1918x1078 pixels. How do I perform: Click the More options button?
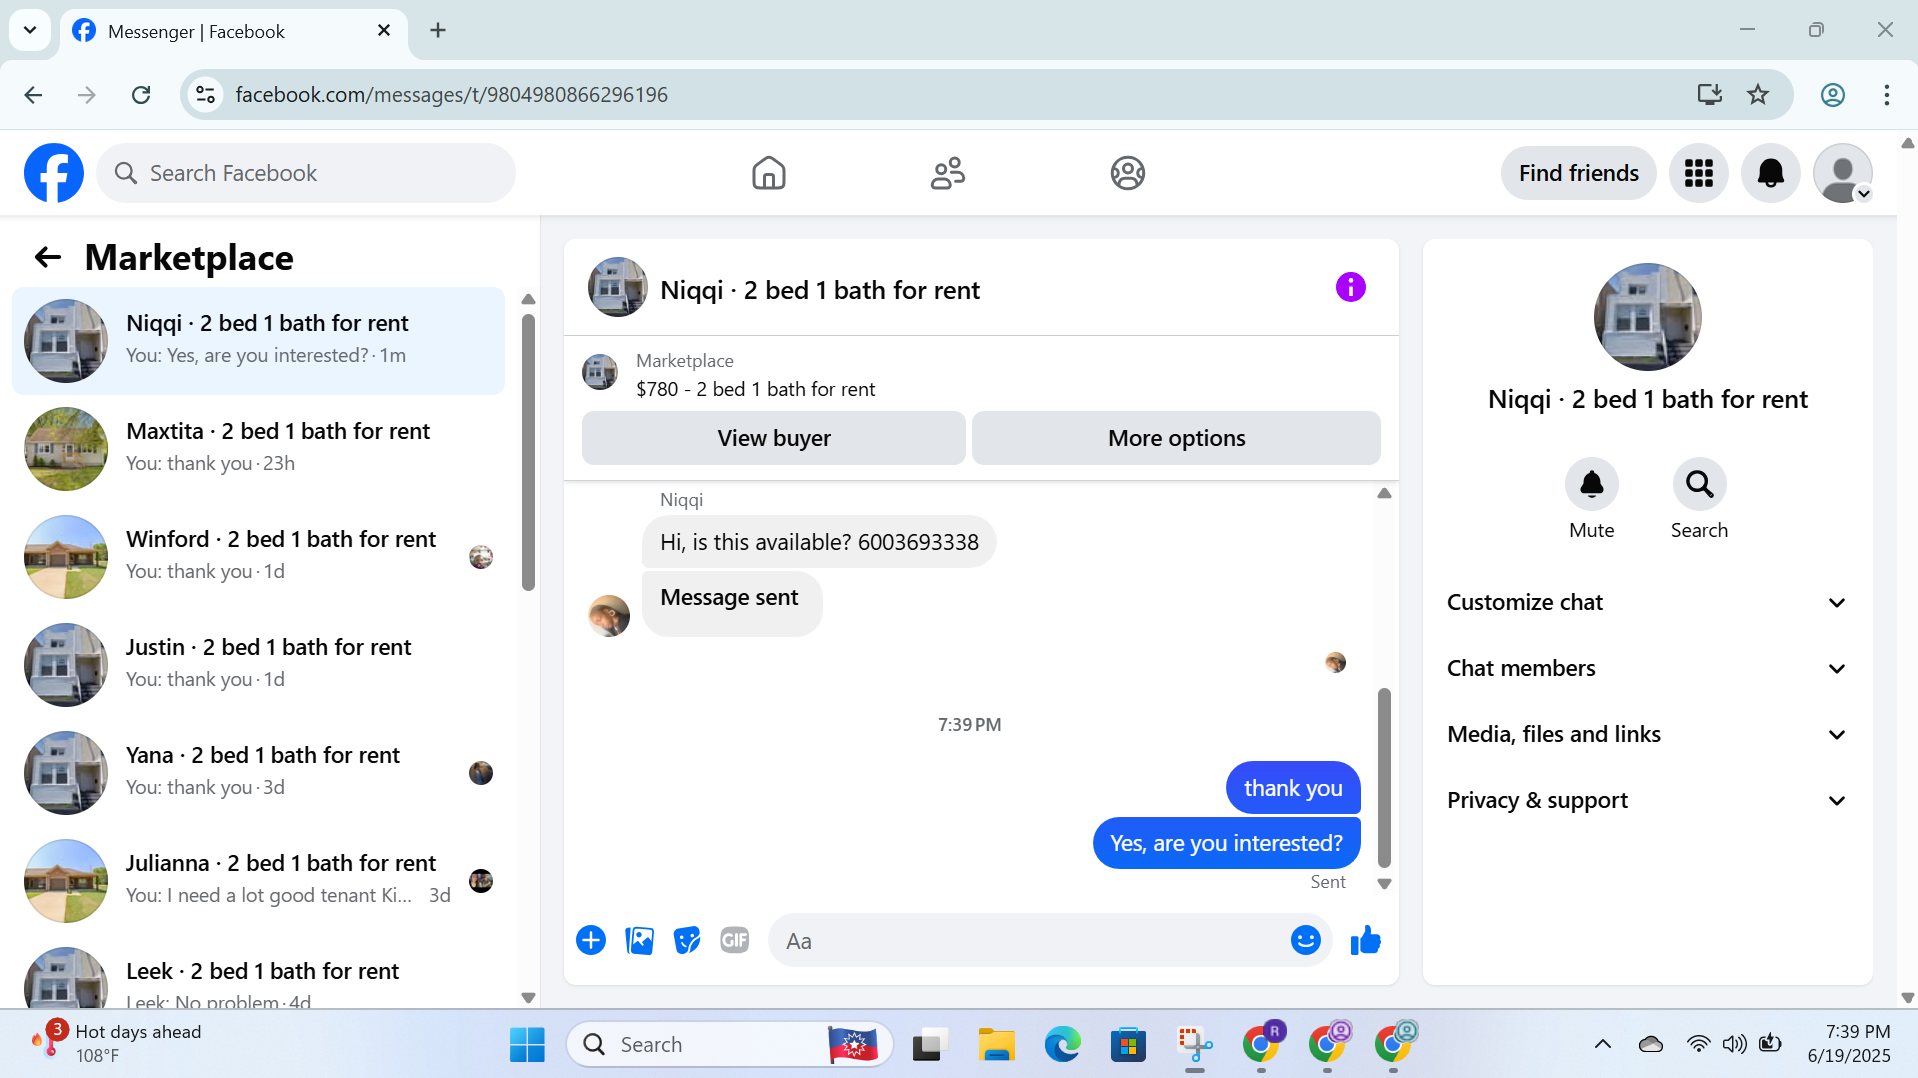tap(1176, 438)
